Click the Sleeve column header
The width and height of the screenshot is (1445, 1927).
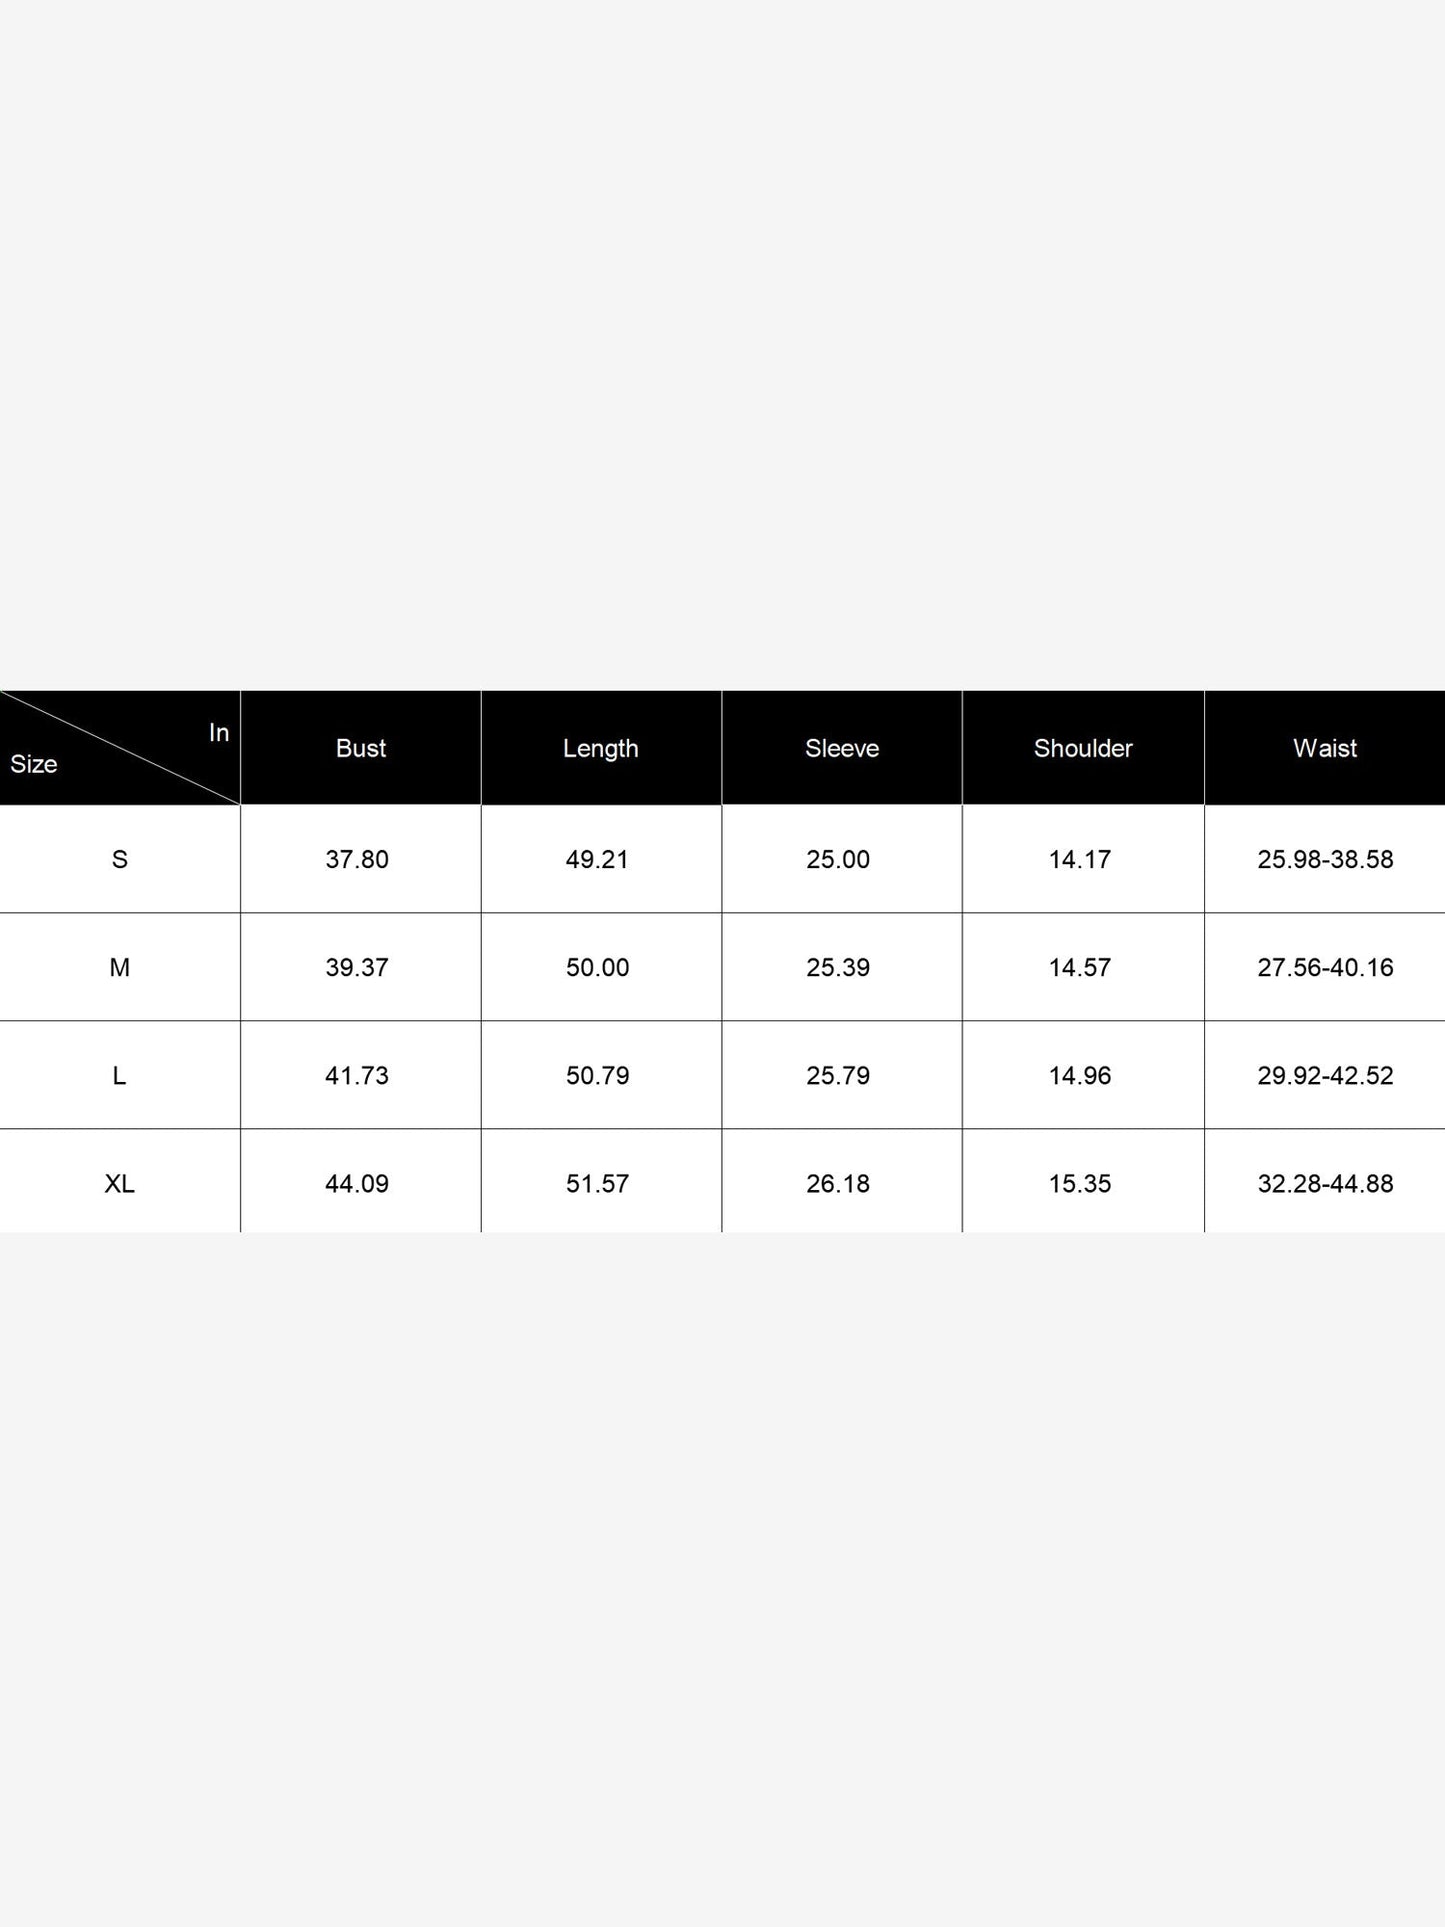tap(842, 748)
